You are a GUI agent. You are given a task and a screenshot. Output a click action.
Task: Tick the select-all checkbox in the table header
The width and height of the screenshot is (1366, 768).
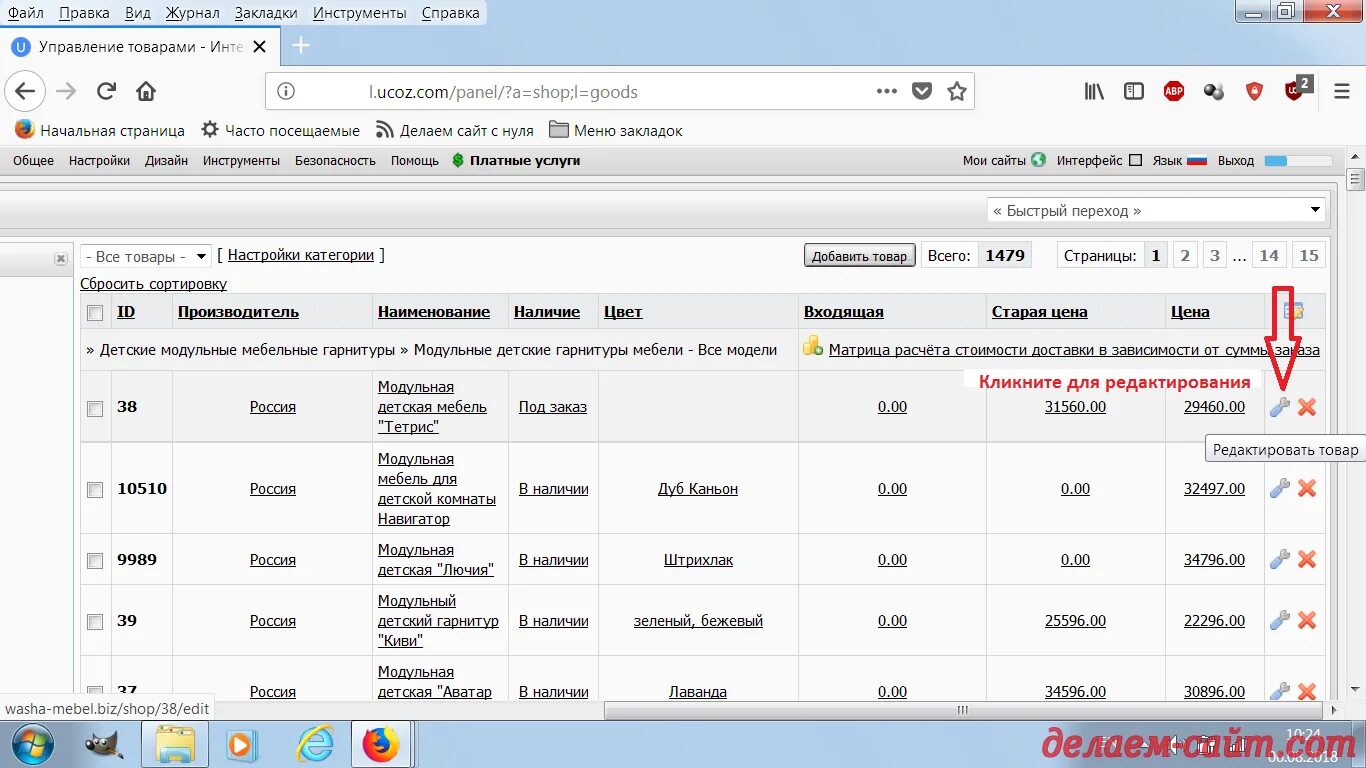tap(95, 313)
